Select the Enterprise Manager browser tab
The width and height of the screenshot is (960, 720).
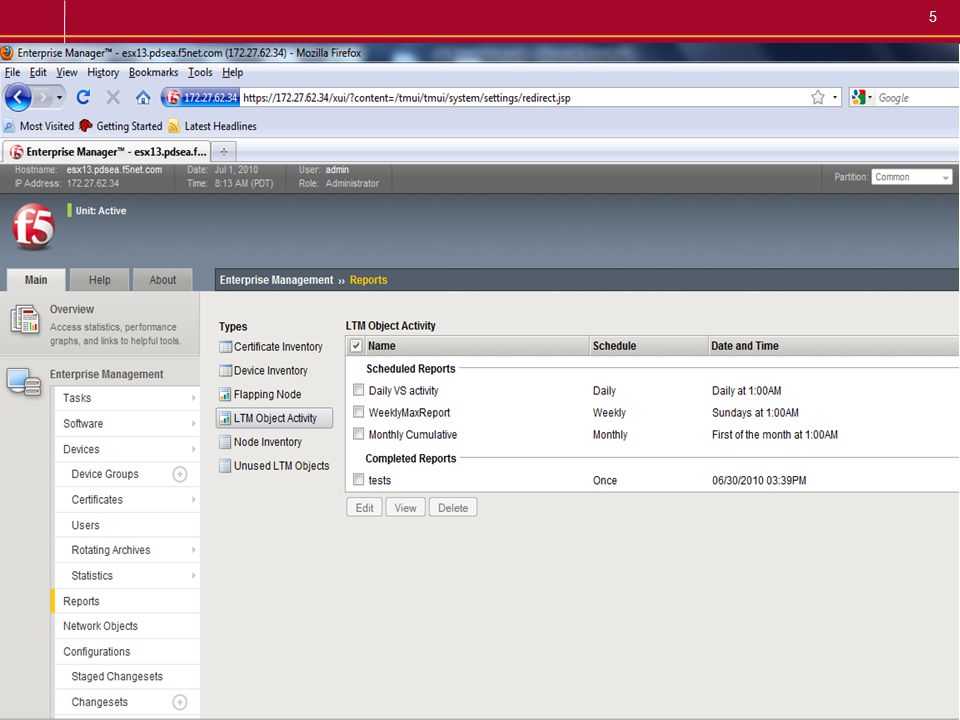coord(108,151)
